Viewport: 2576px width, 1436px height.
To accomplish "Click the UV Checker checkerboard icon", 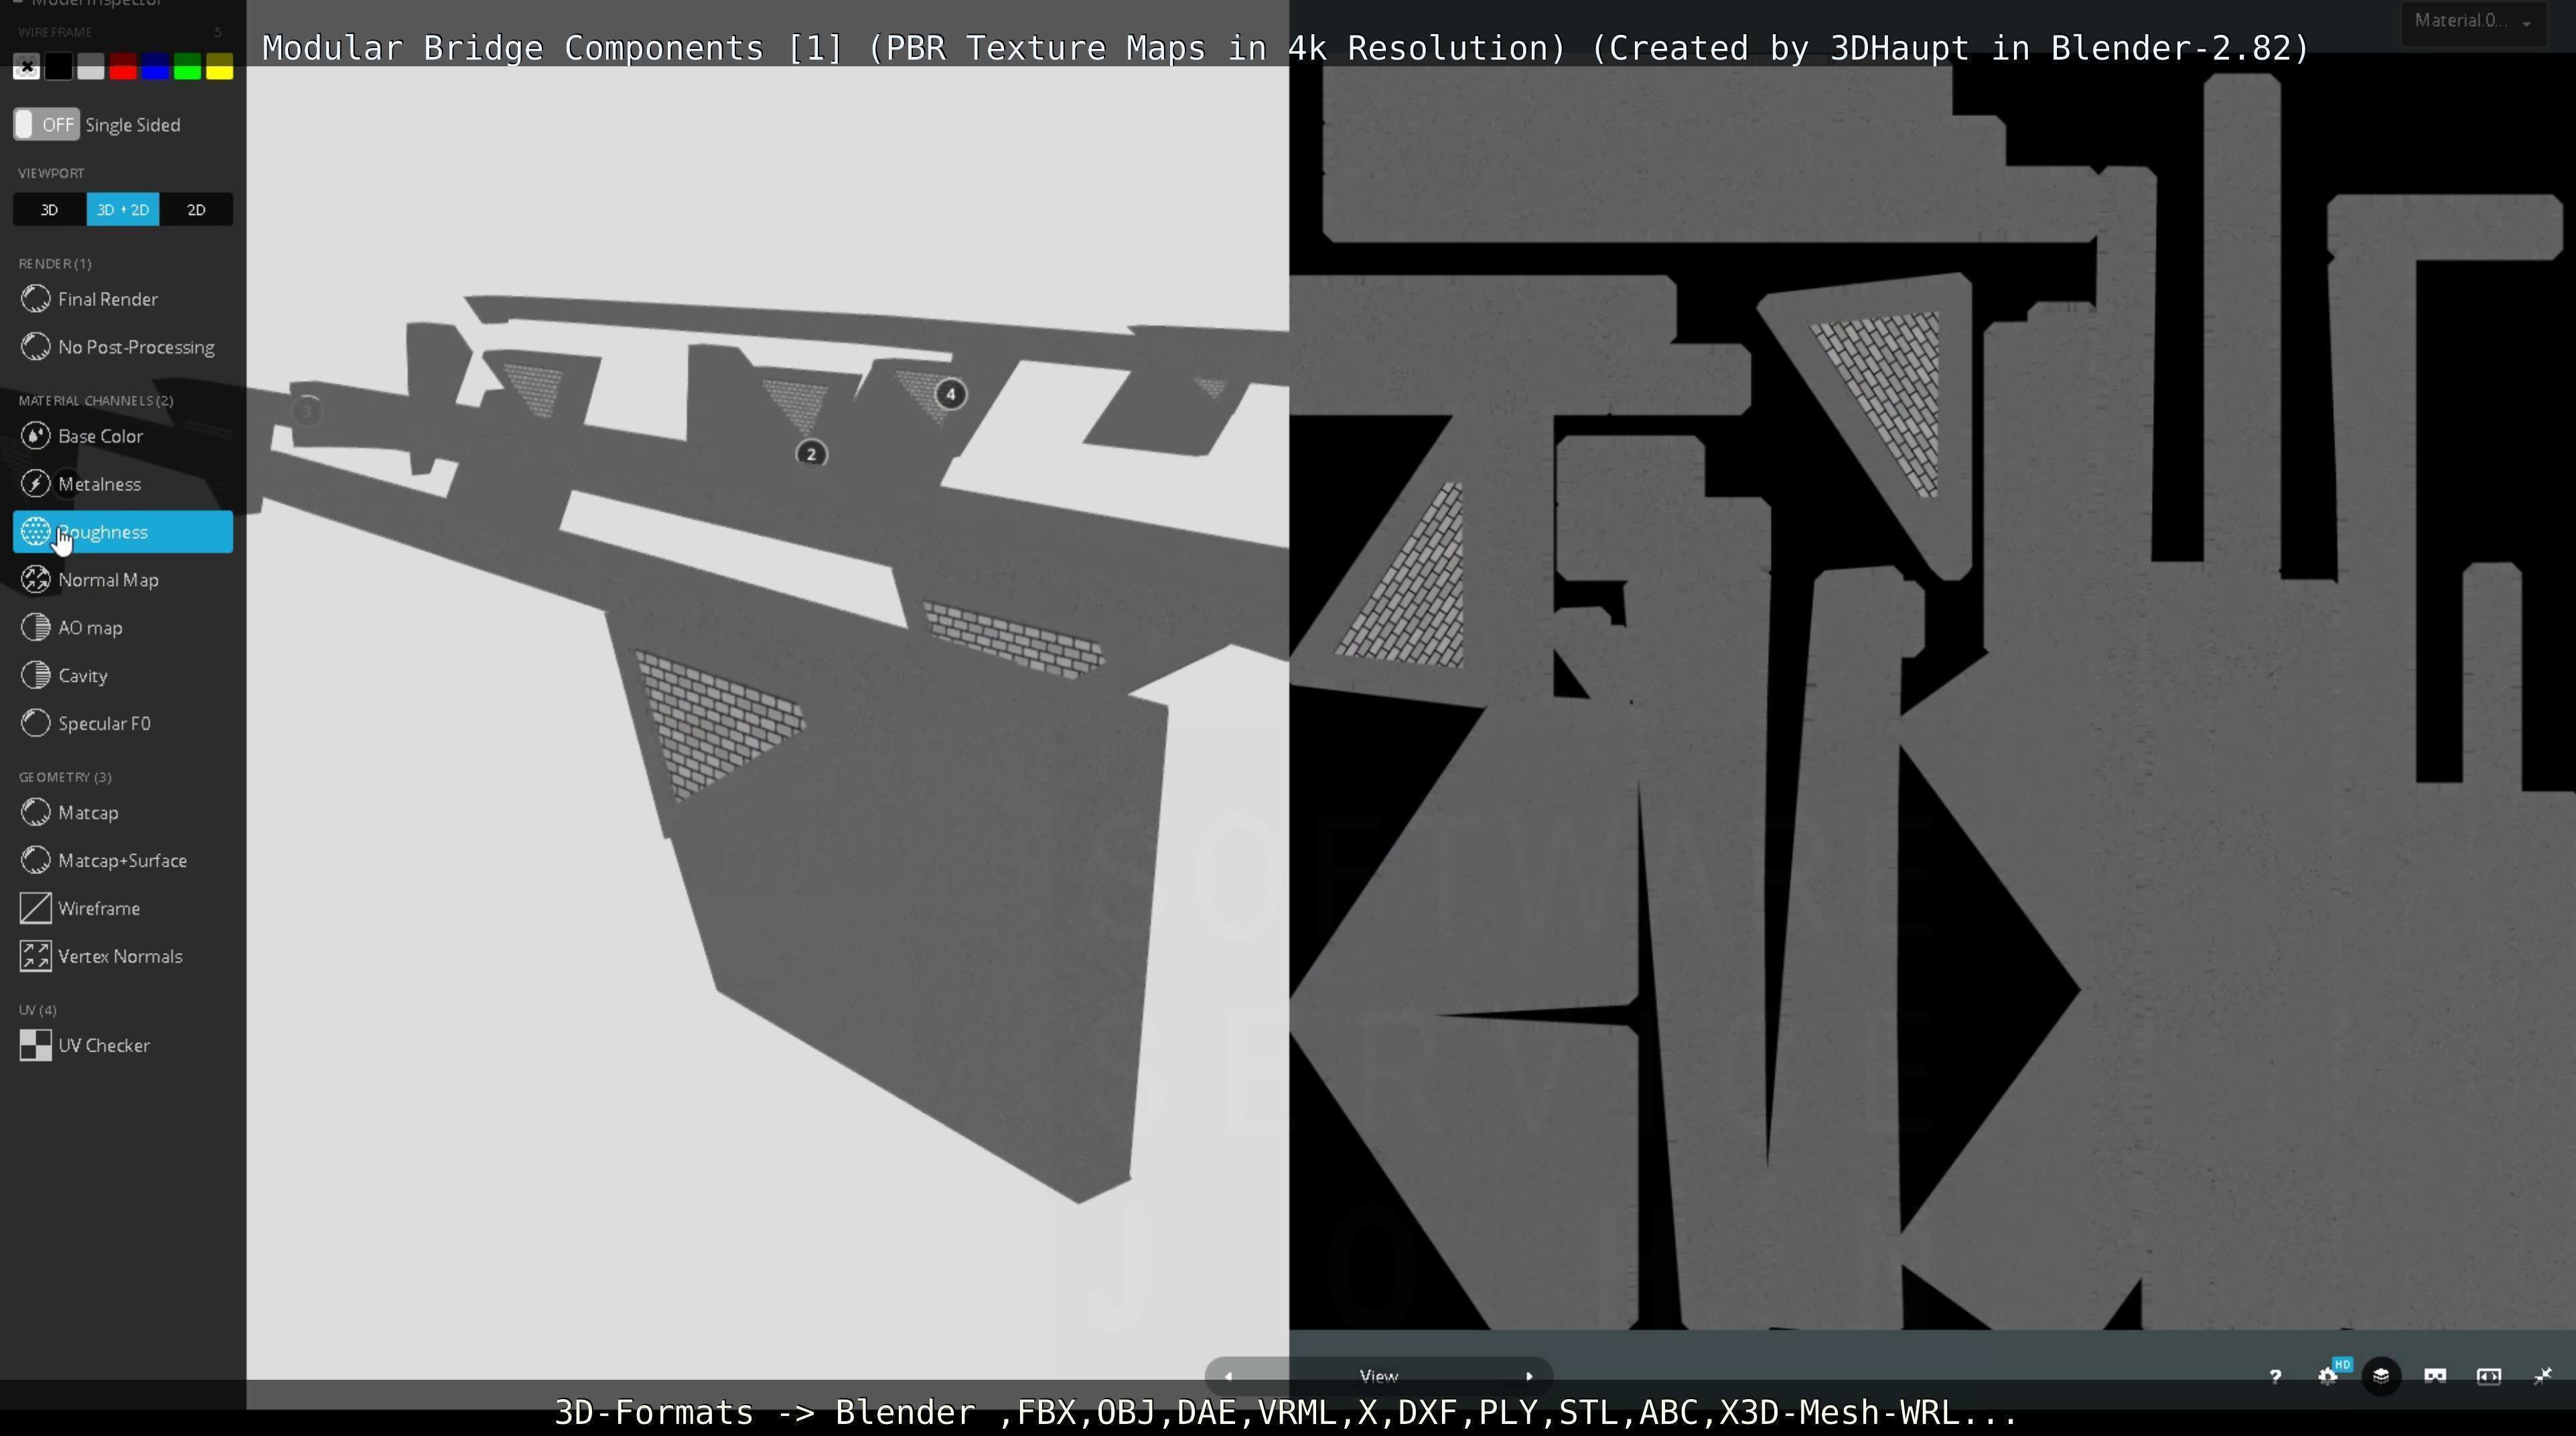I will coord(36,1046).
